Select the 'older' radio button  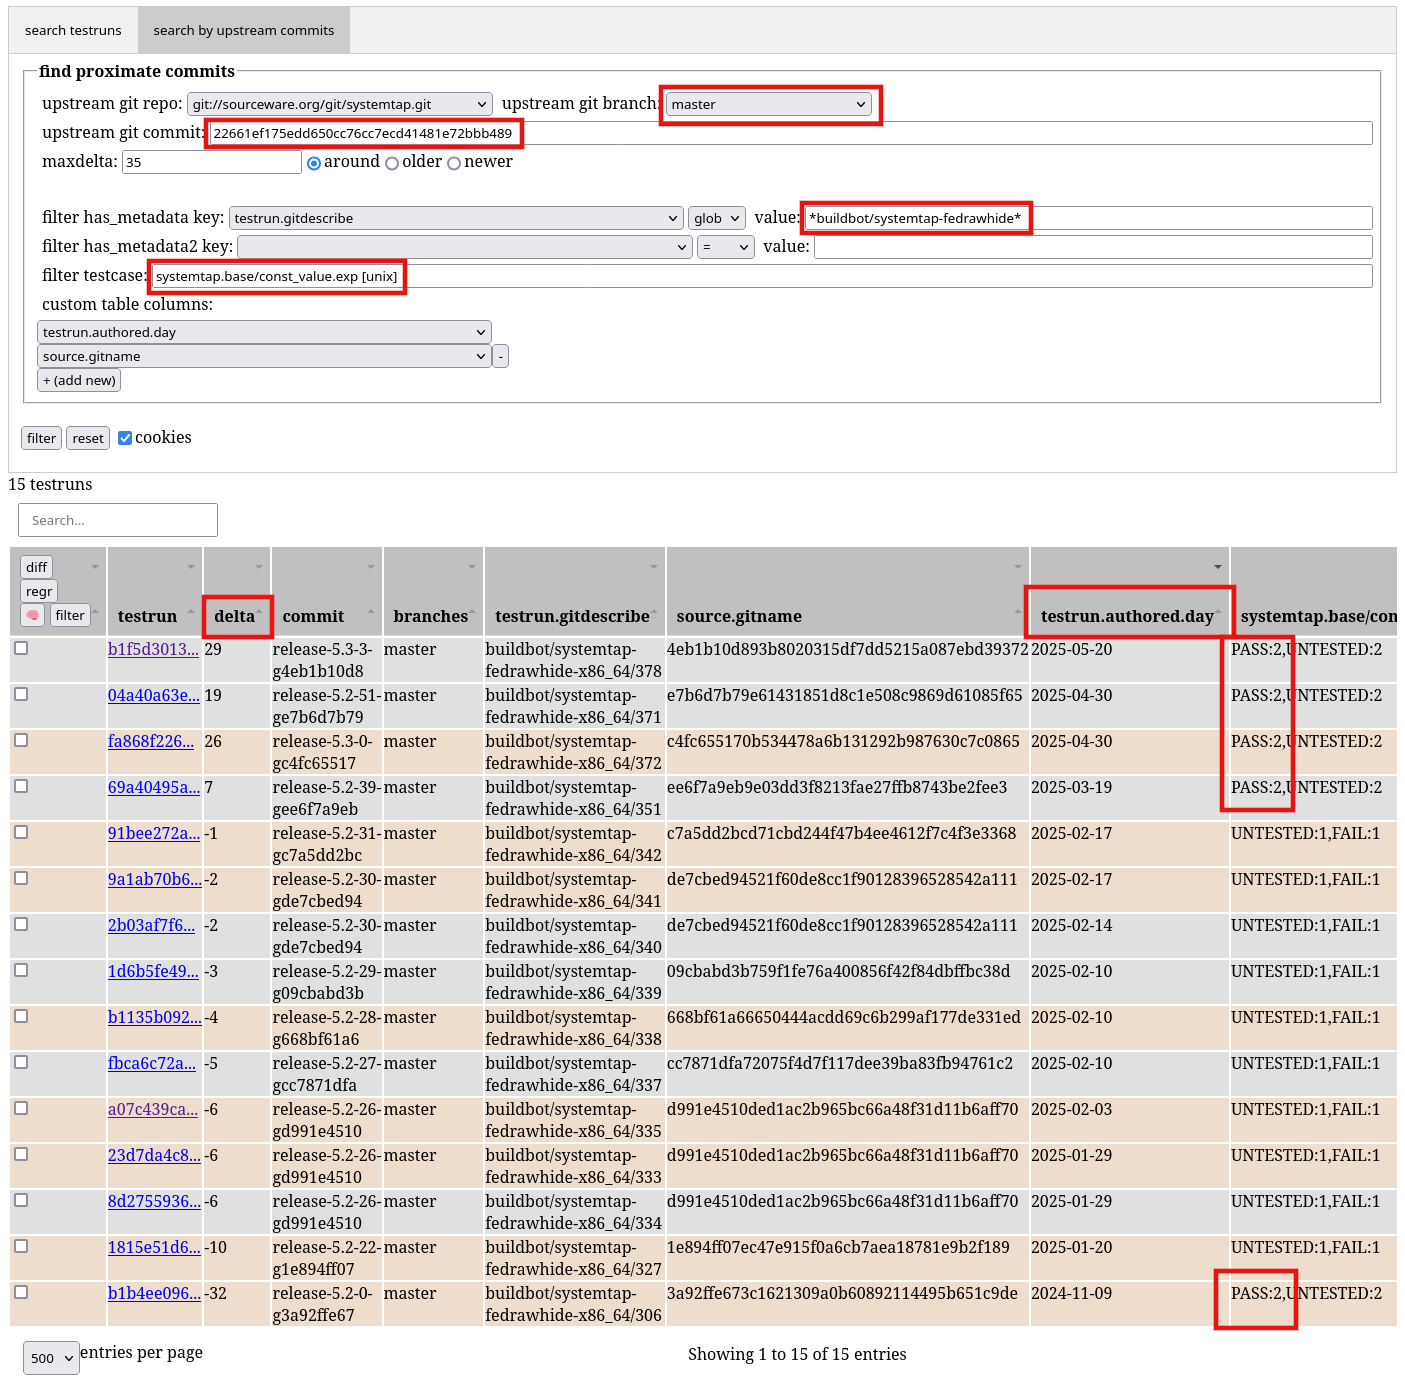(x=392, y=163)
